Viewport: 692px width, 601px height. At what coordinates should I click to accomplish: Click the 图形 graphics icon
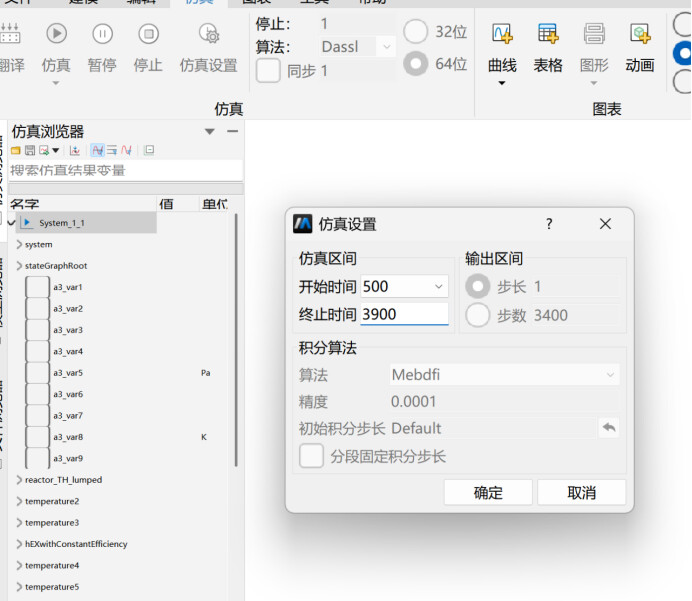pos(594,34)
